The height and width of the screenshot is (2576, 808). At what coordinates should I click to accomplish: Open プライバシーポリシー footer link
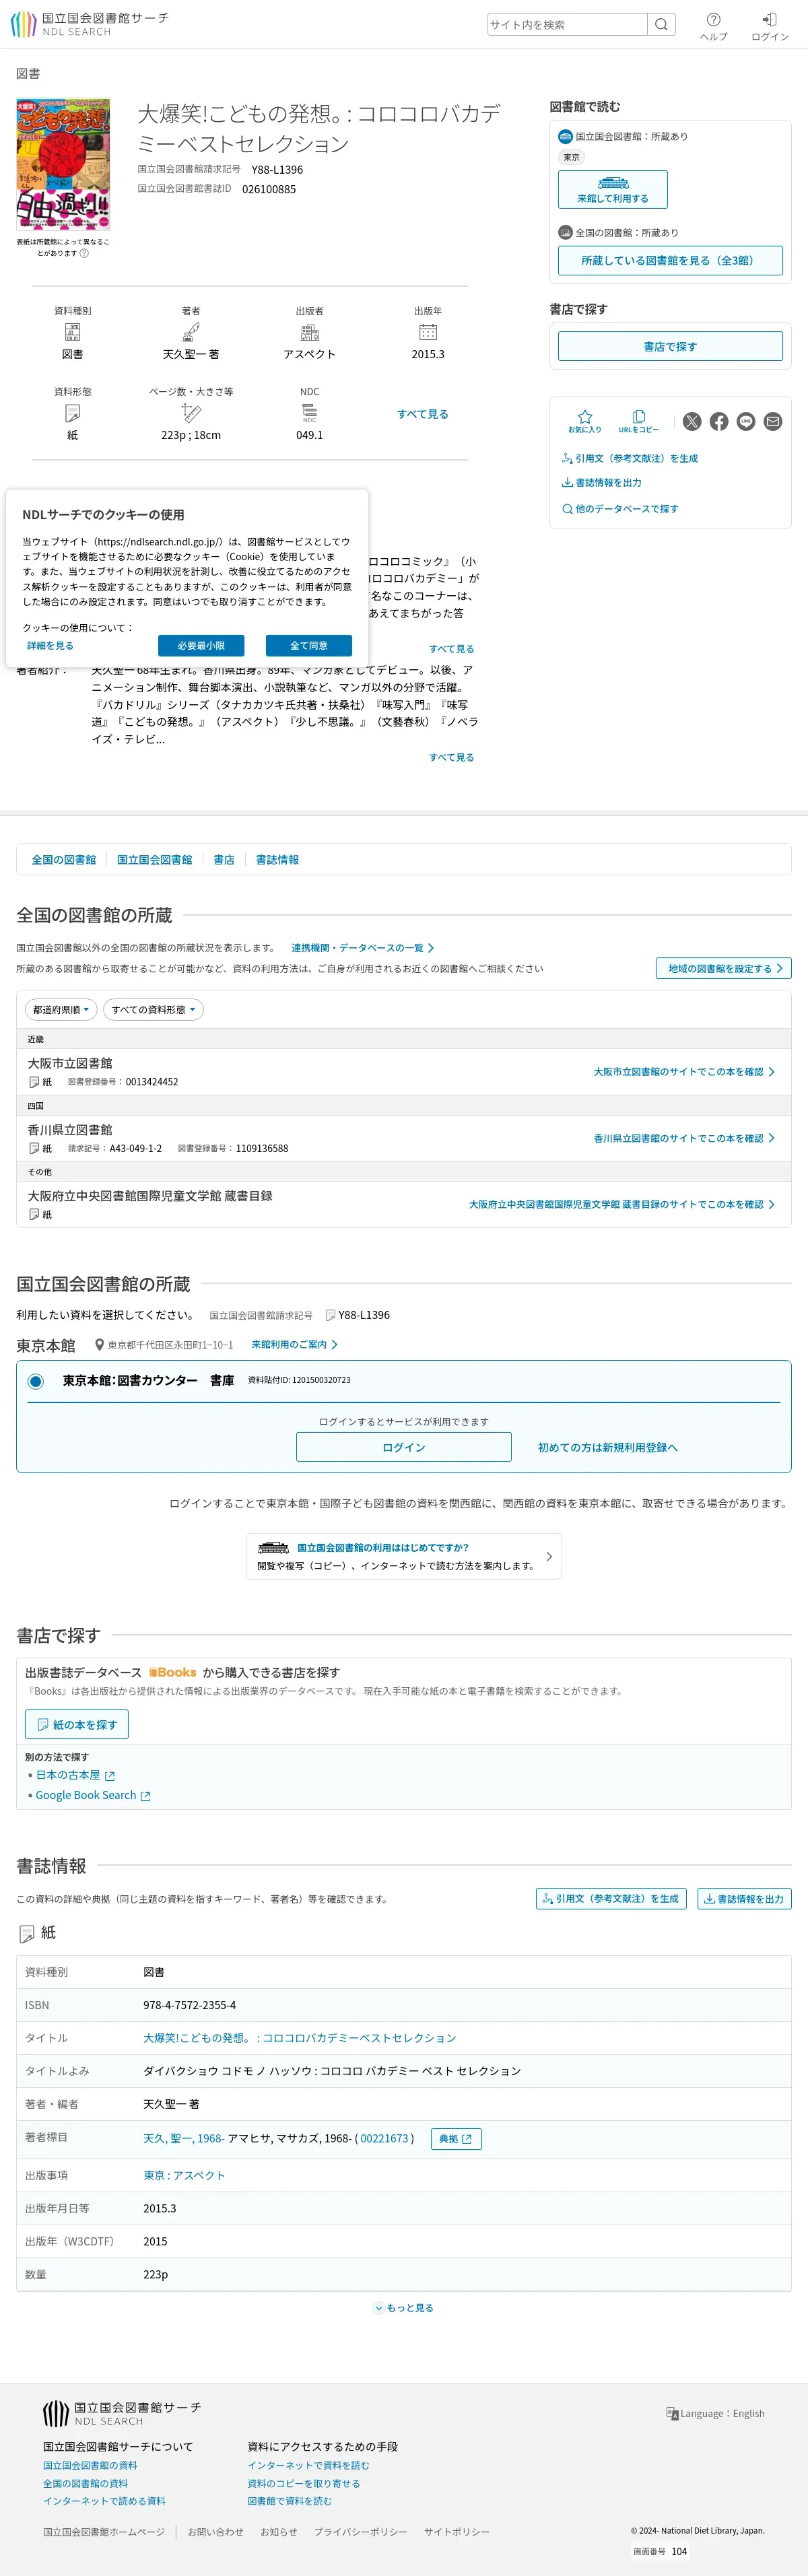(x=360, y=2531)
